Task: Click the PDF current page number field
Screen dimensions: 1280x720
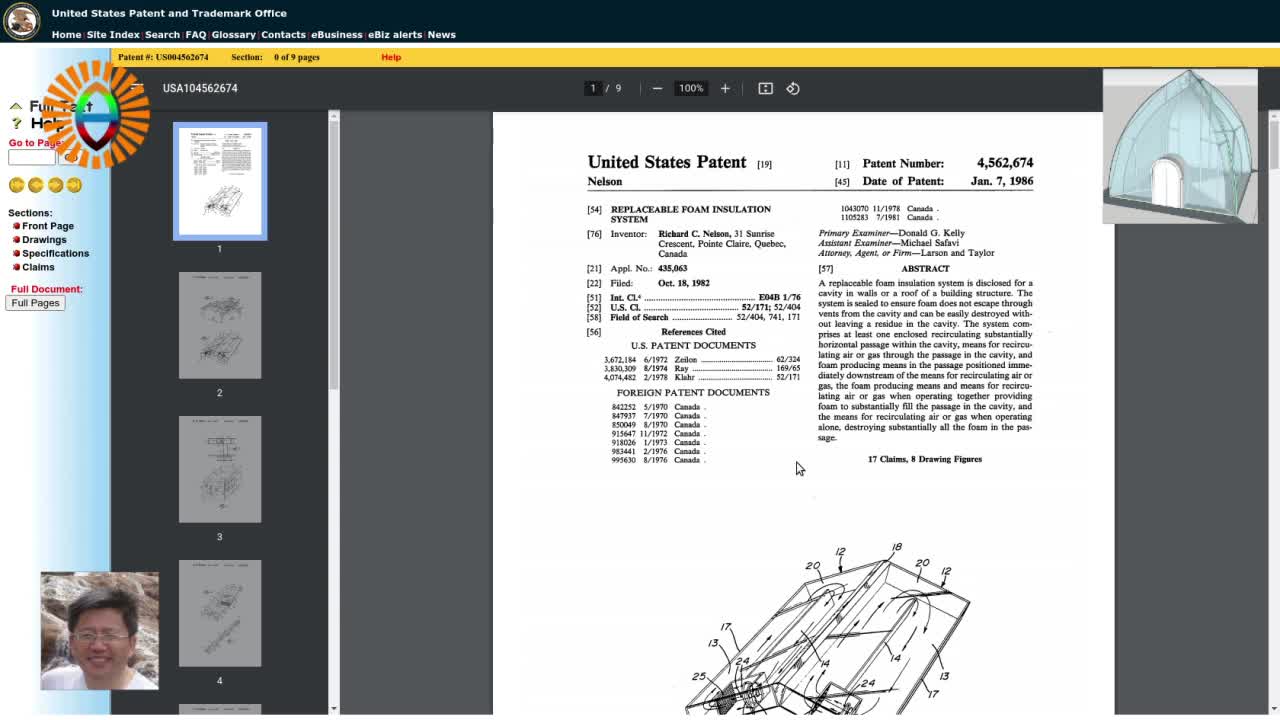Action: [x=593, y=88]
